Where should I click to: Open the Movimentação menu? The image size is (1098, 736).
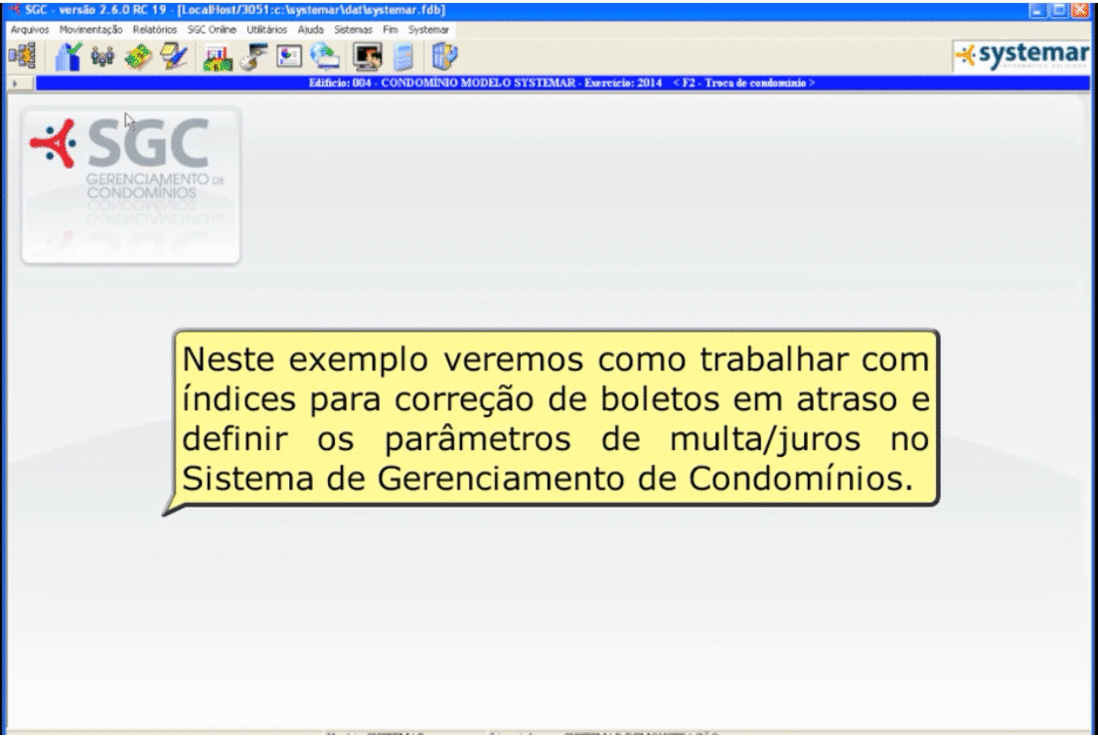[89, 30]
